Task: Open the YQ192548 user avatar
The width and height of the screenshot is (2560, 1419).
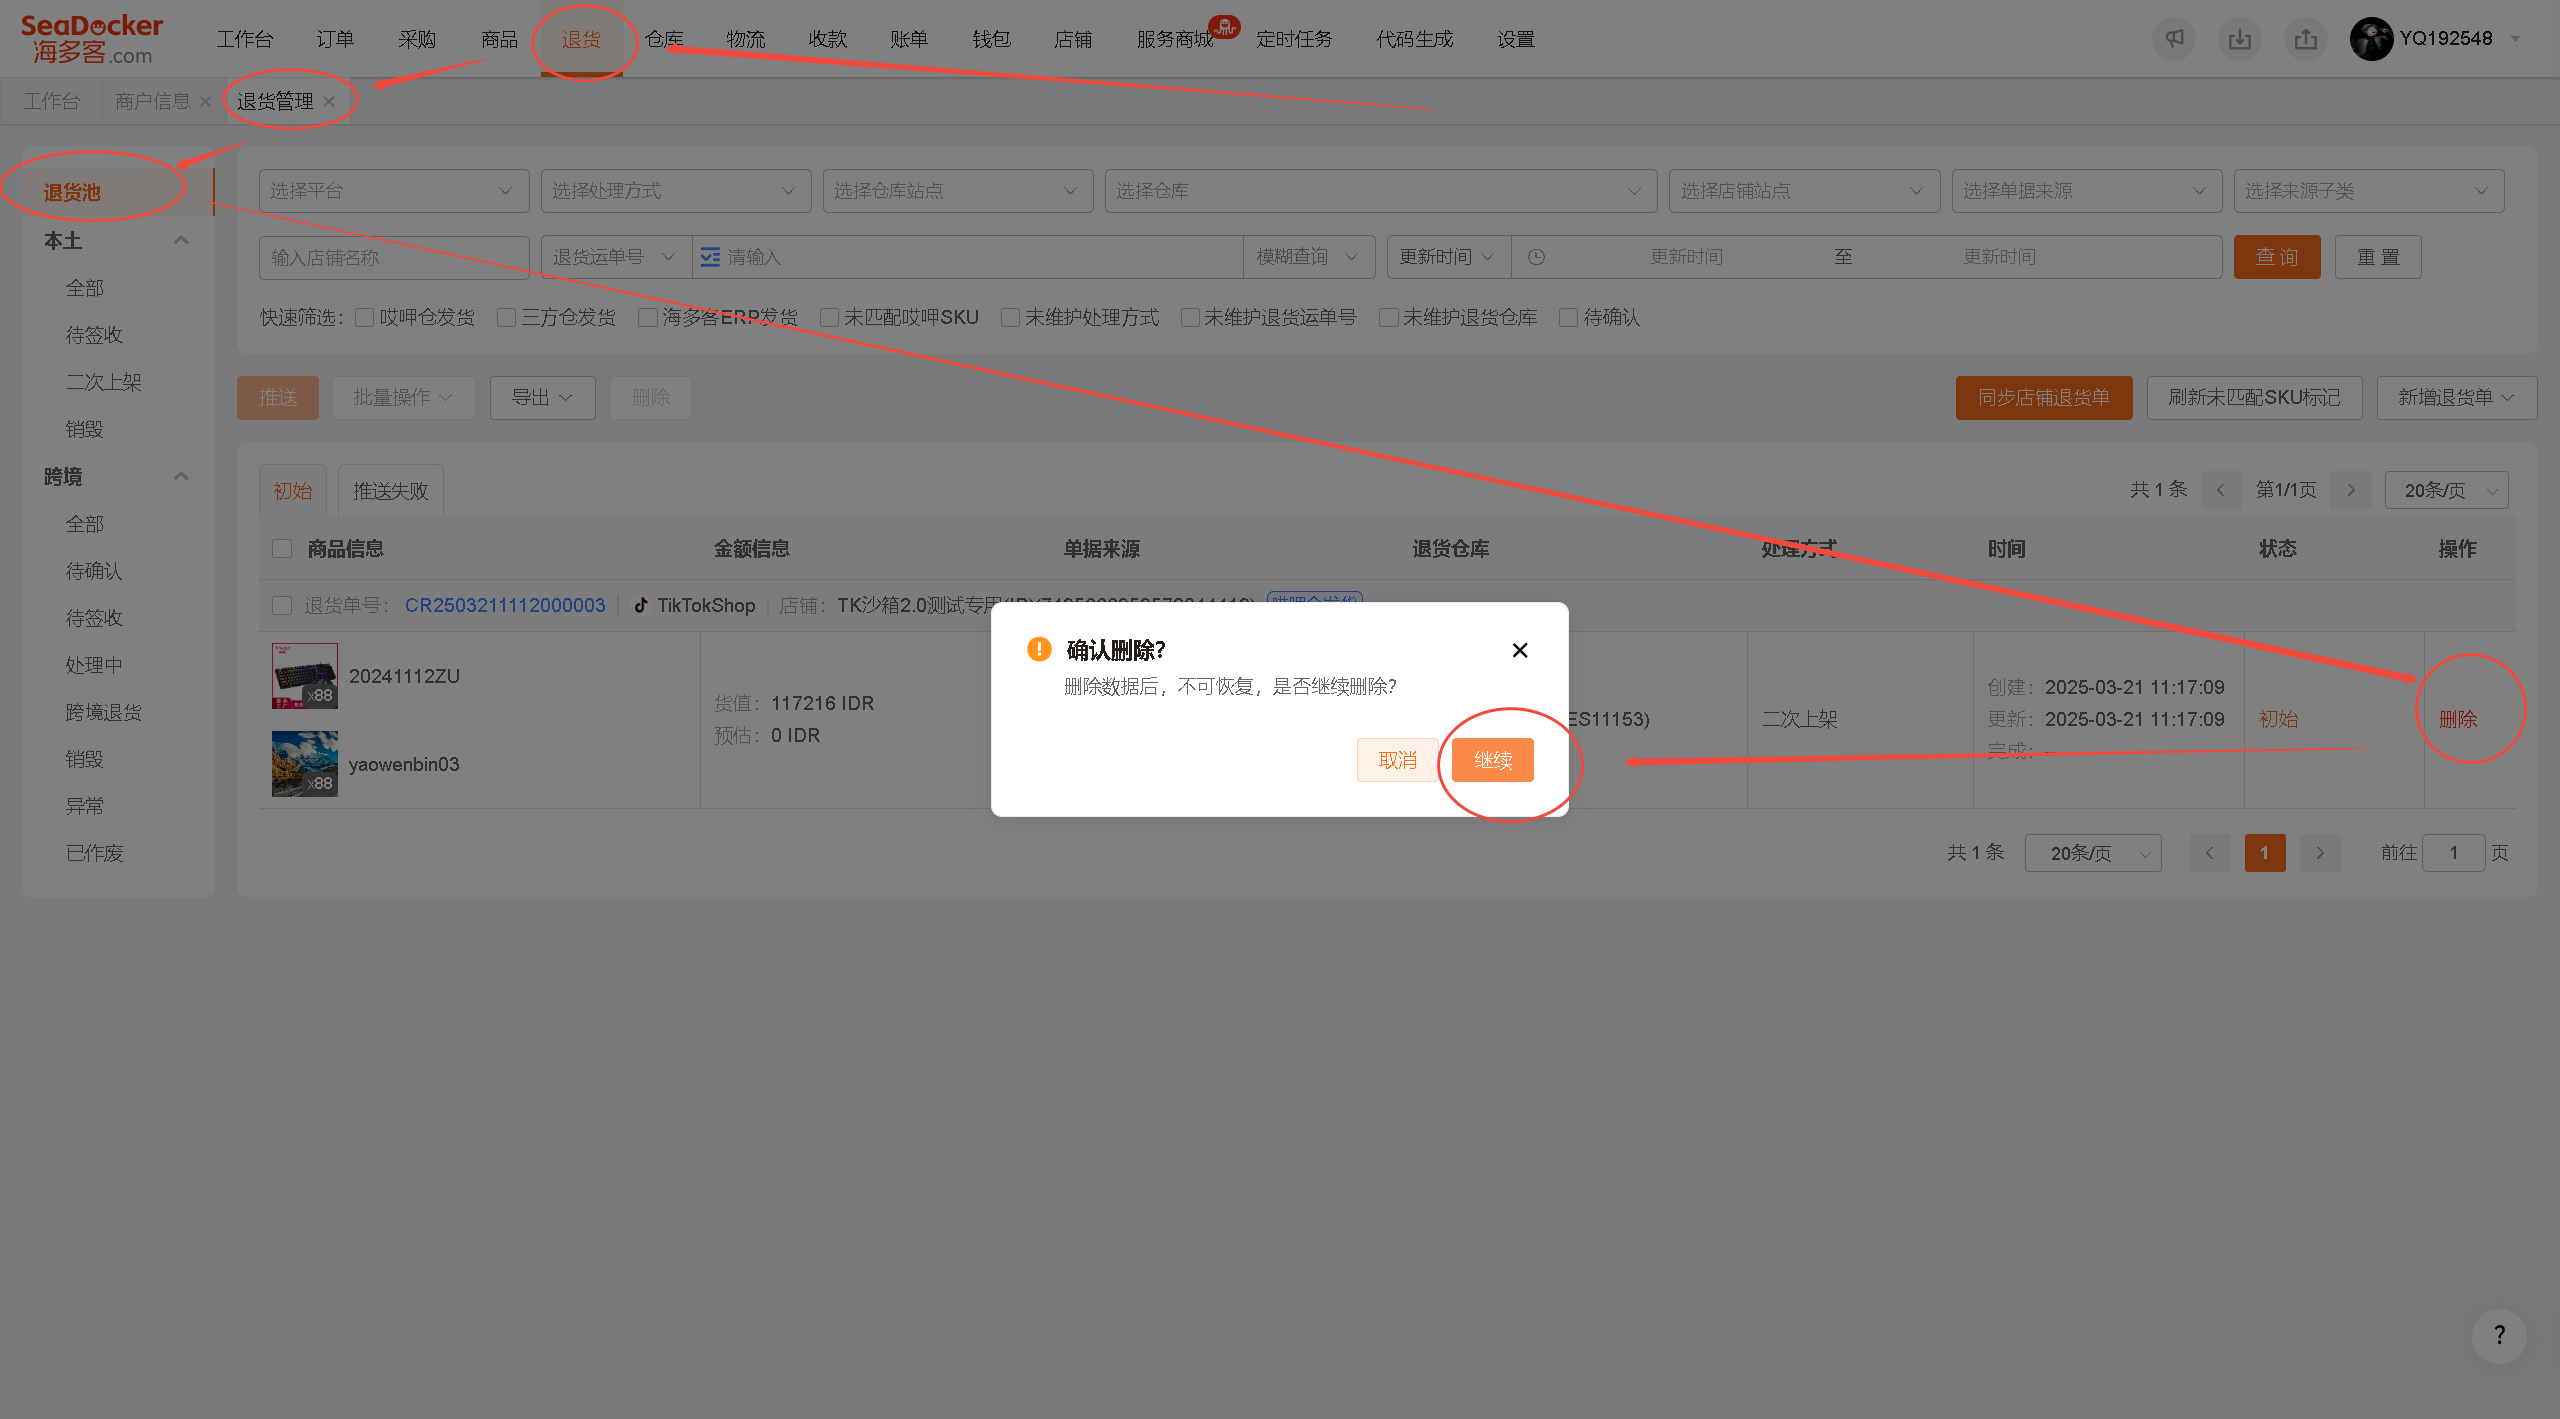Action: [x=2371, y=39]
